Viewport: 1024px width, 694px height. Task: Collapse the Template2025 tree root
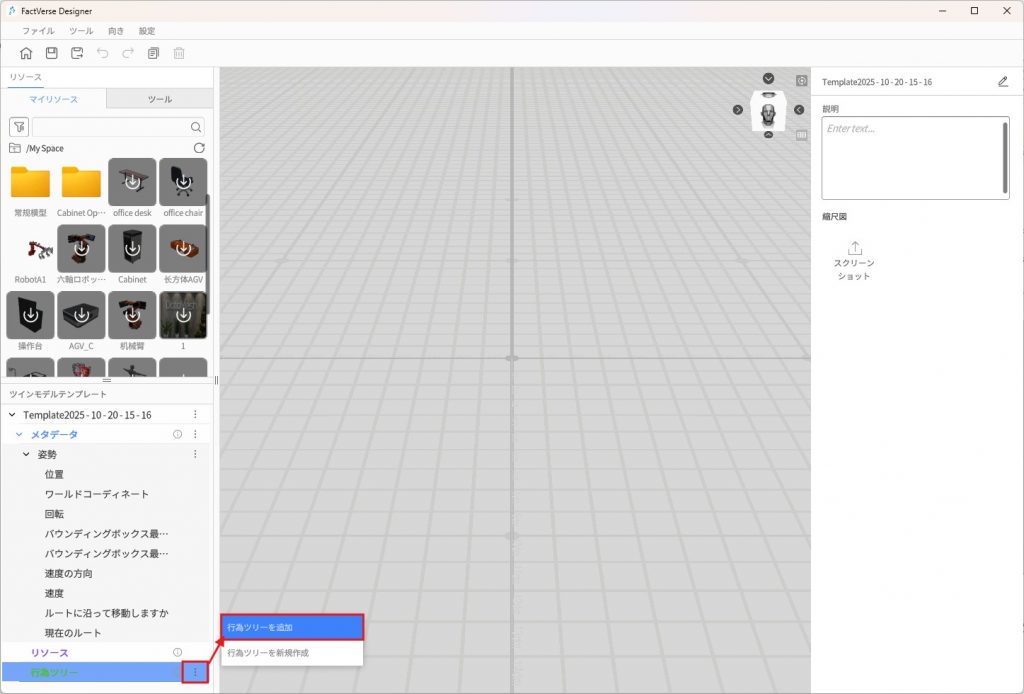12,414
